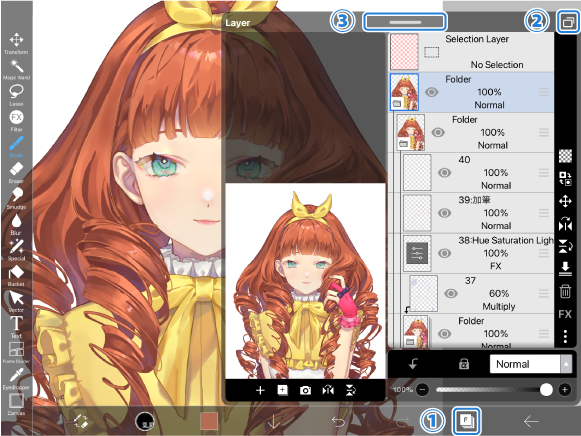Click the camera import photo icon

[x=305, y=390]
